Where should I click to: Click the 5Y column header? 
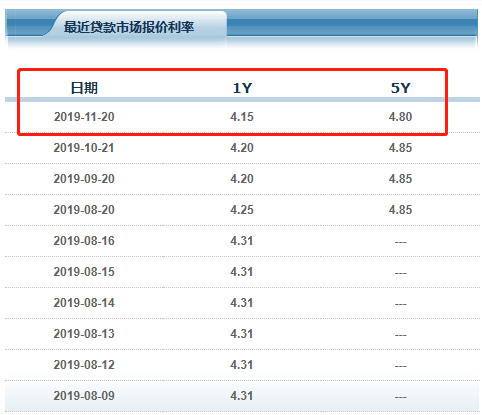[400, 88]
